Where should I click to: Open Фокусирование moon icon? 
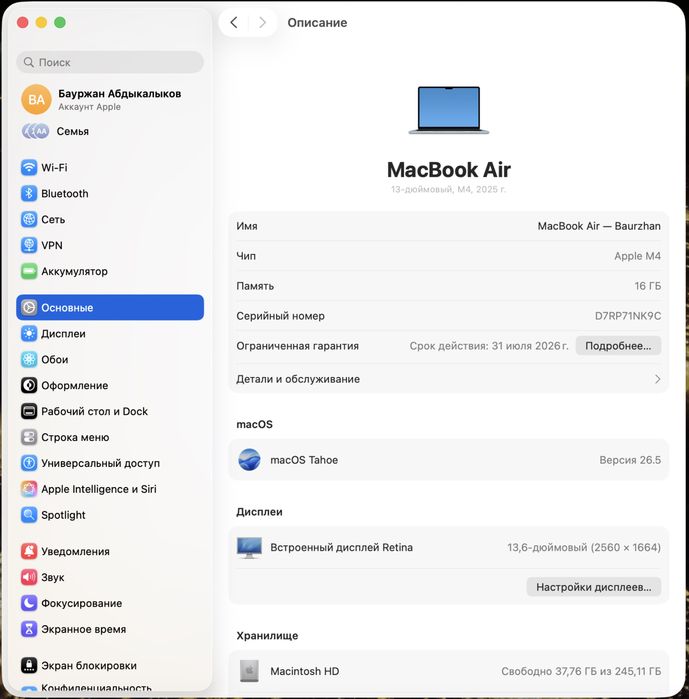[29, 603]
